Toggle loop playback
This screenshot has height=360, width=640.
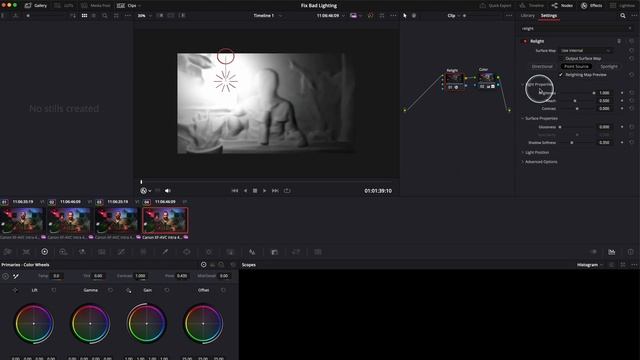point(287,191)
